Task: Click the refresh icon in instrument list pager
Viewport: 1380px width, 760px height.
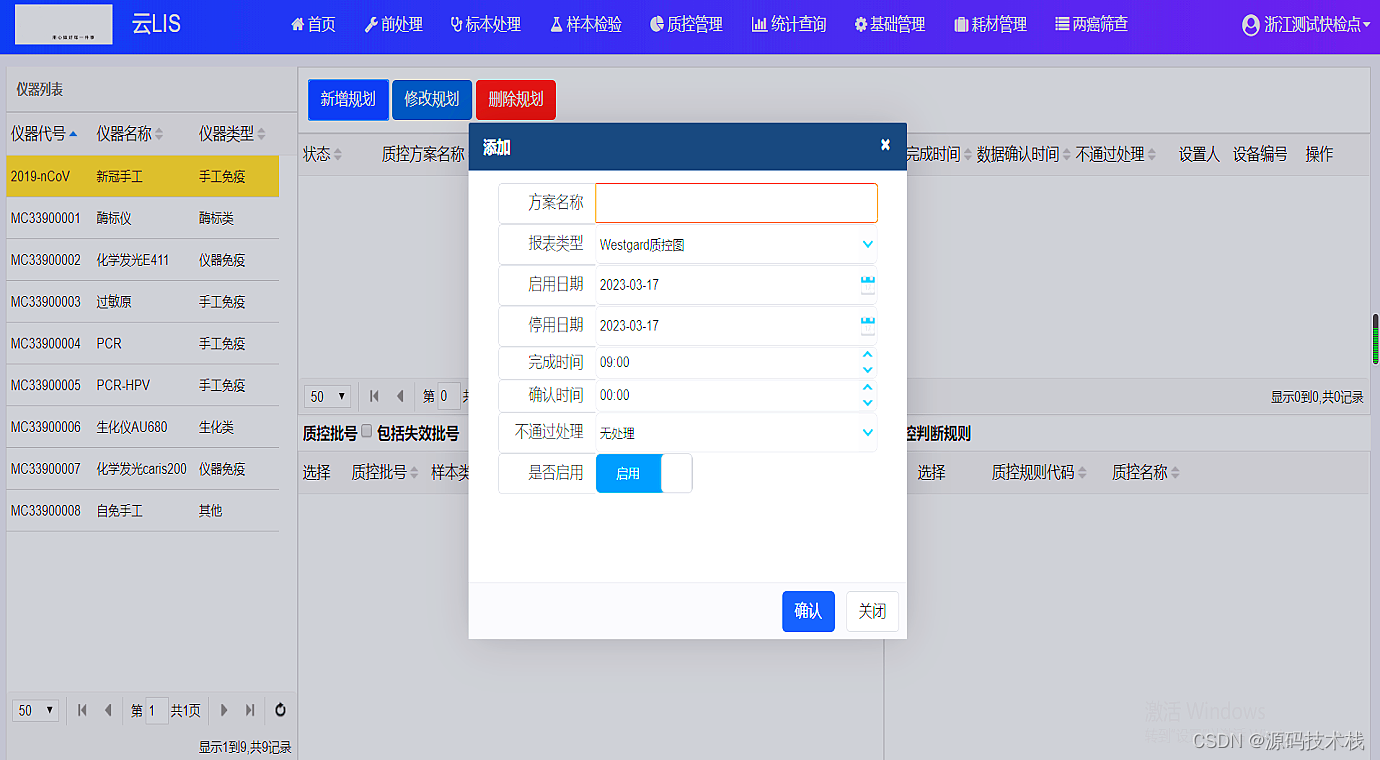Action: [280, 710]
